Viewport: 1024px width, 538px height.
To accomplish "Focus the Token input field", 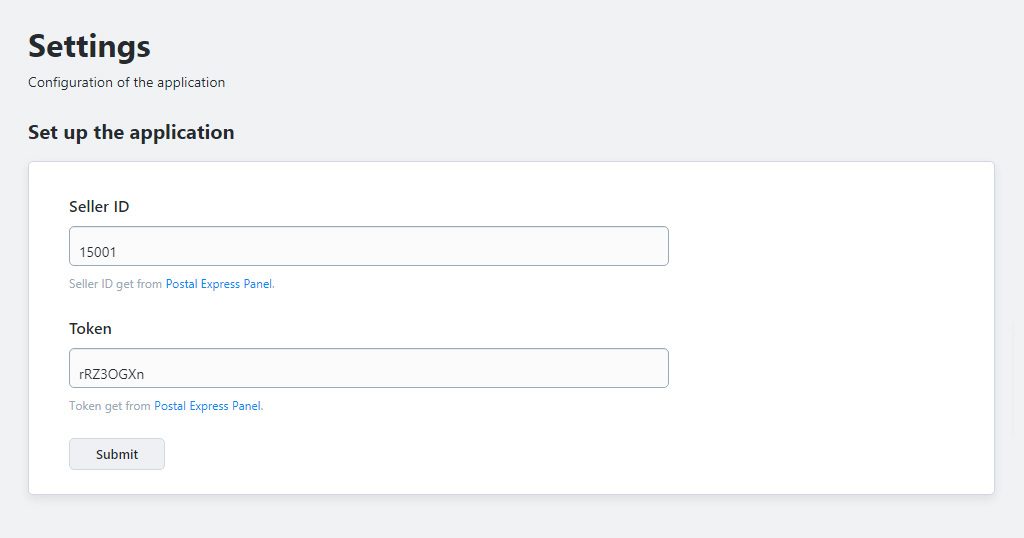I will point(368,368).
